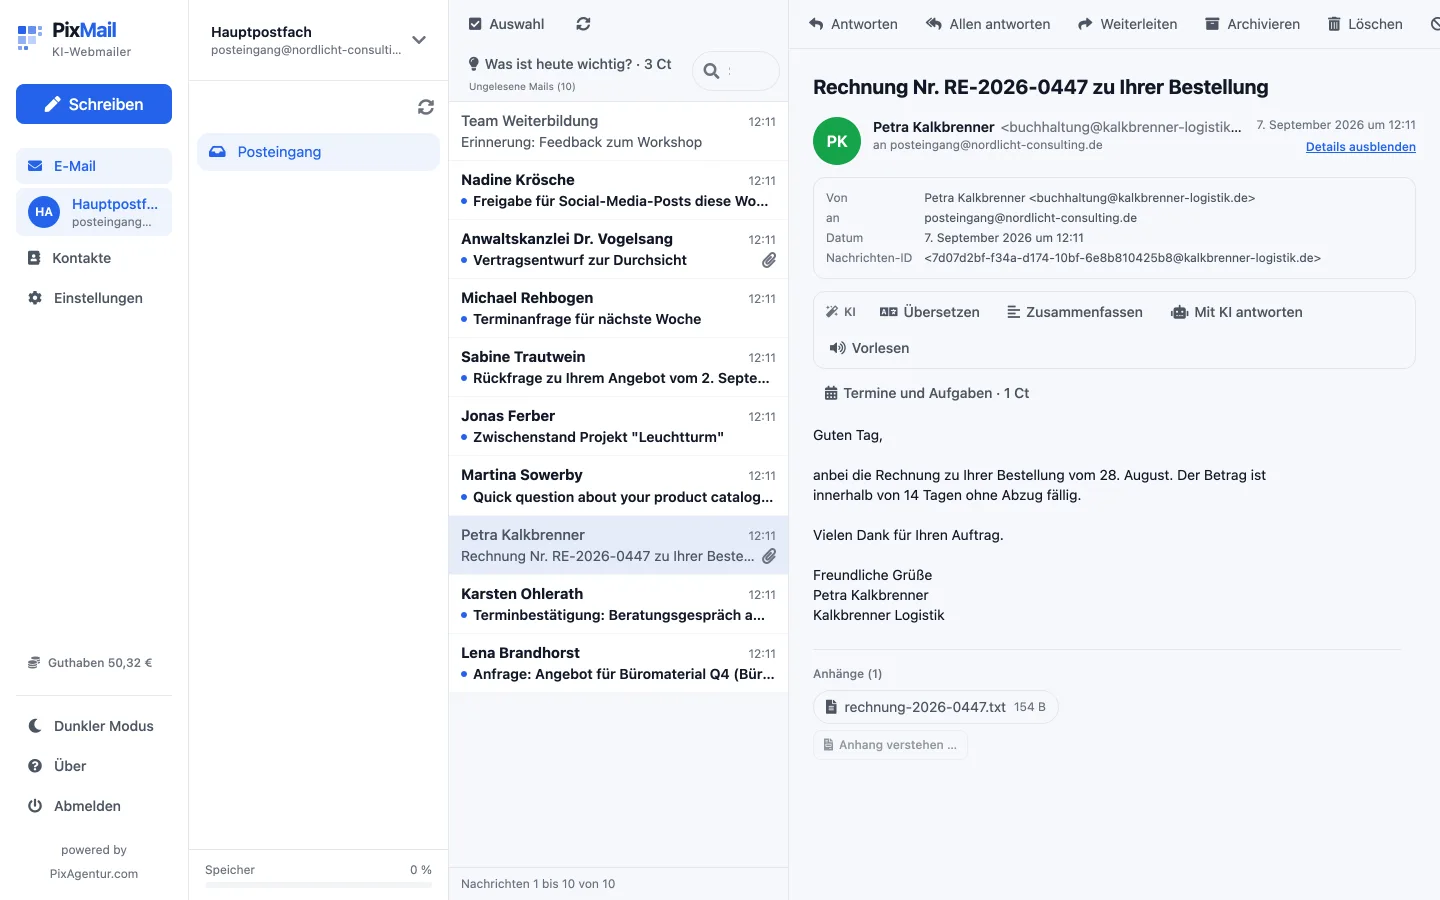Click Allen antworten

tap(988, 24)
